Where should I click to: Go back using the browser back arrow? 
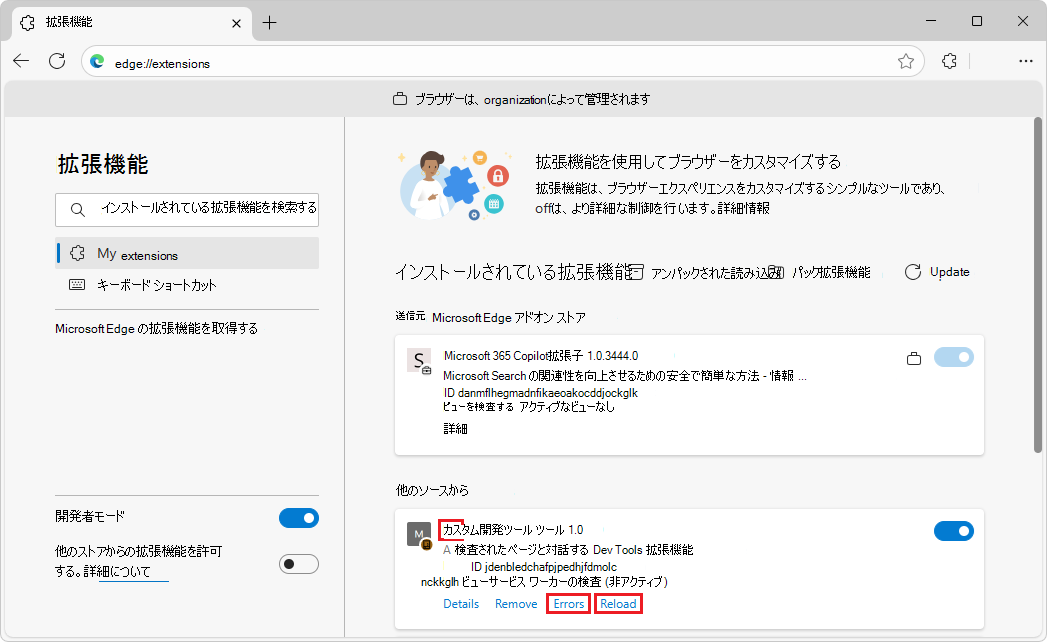click(21, 61)
